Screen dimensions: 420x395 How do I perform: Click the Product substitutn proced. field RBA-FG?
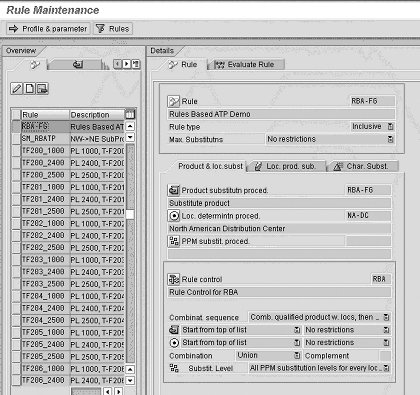[x=368, y=190]
